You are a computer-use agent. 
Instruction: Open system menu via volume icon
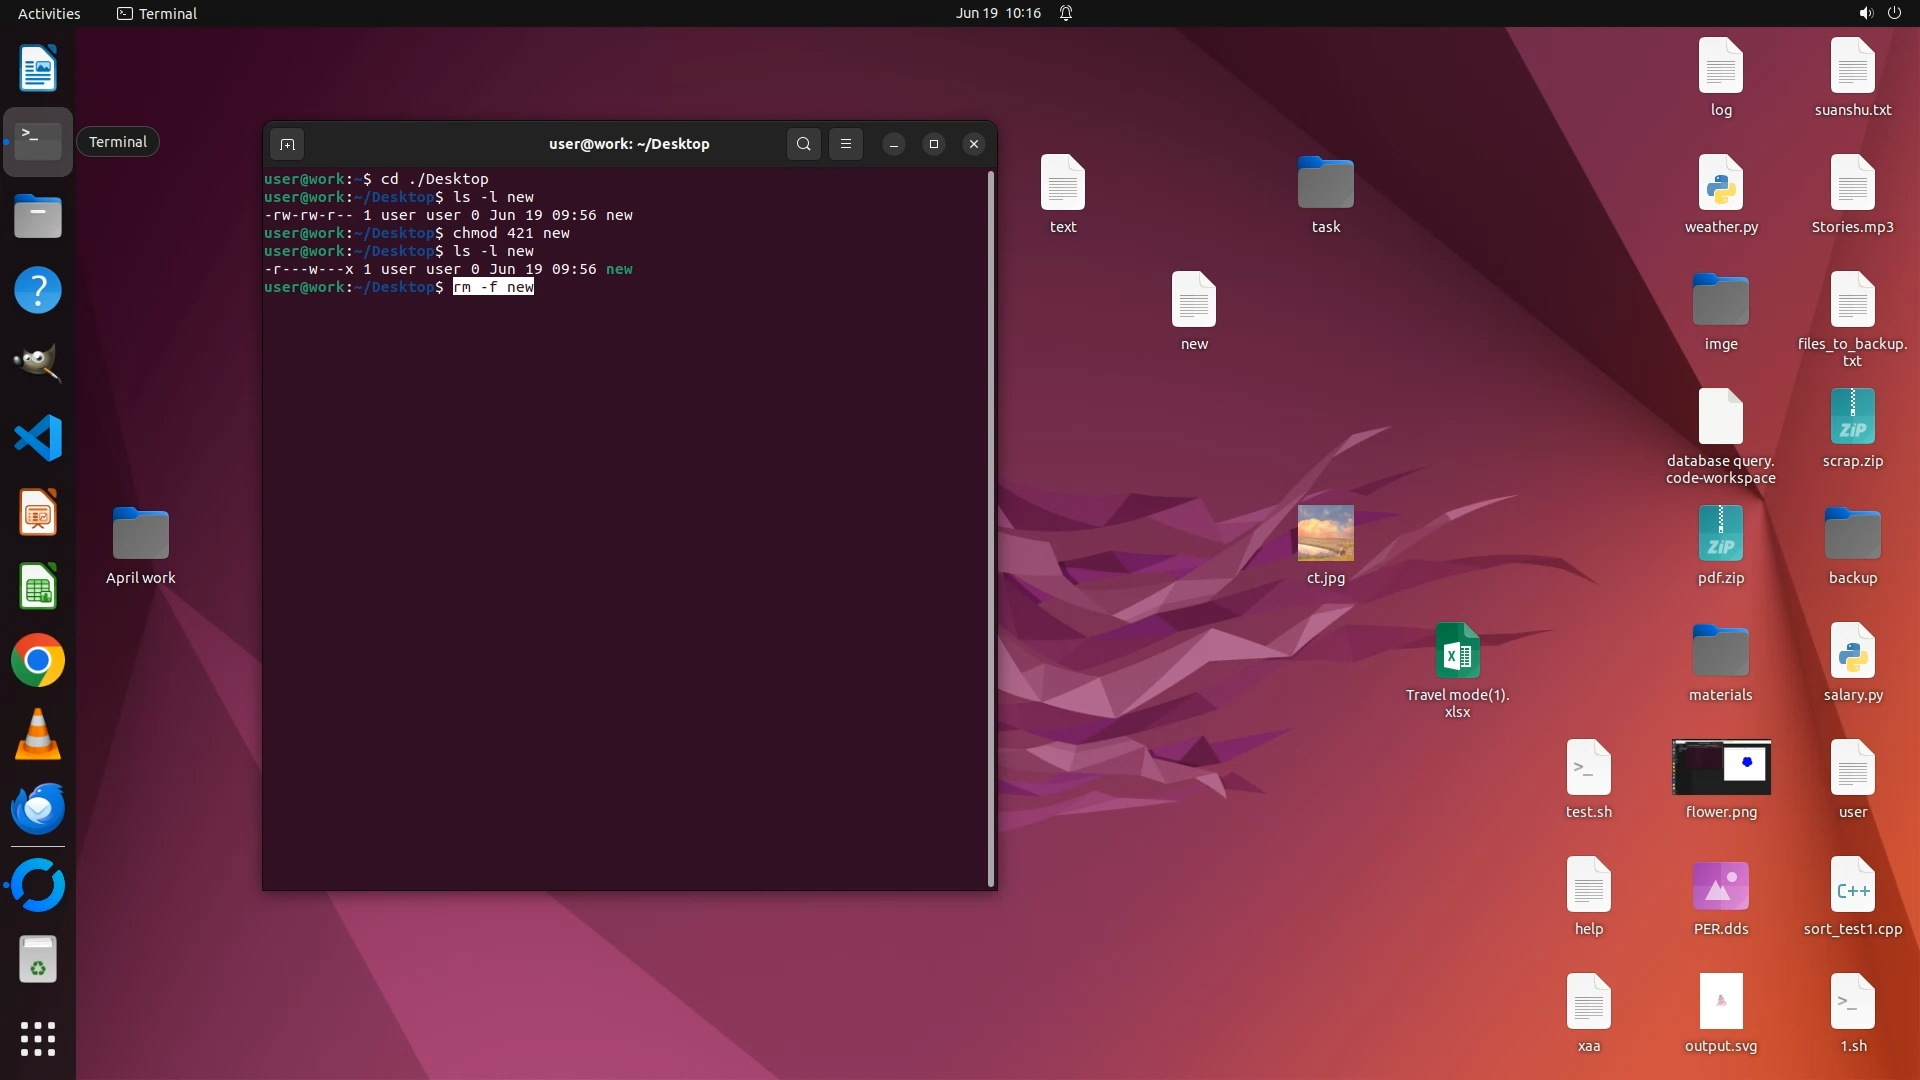click(x=1865, y=13)
